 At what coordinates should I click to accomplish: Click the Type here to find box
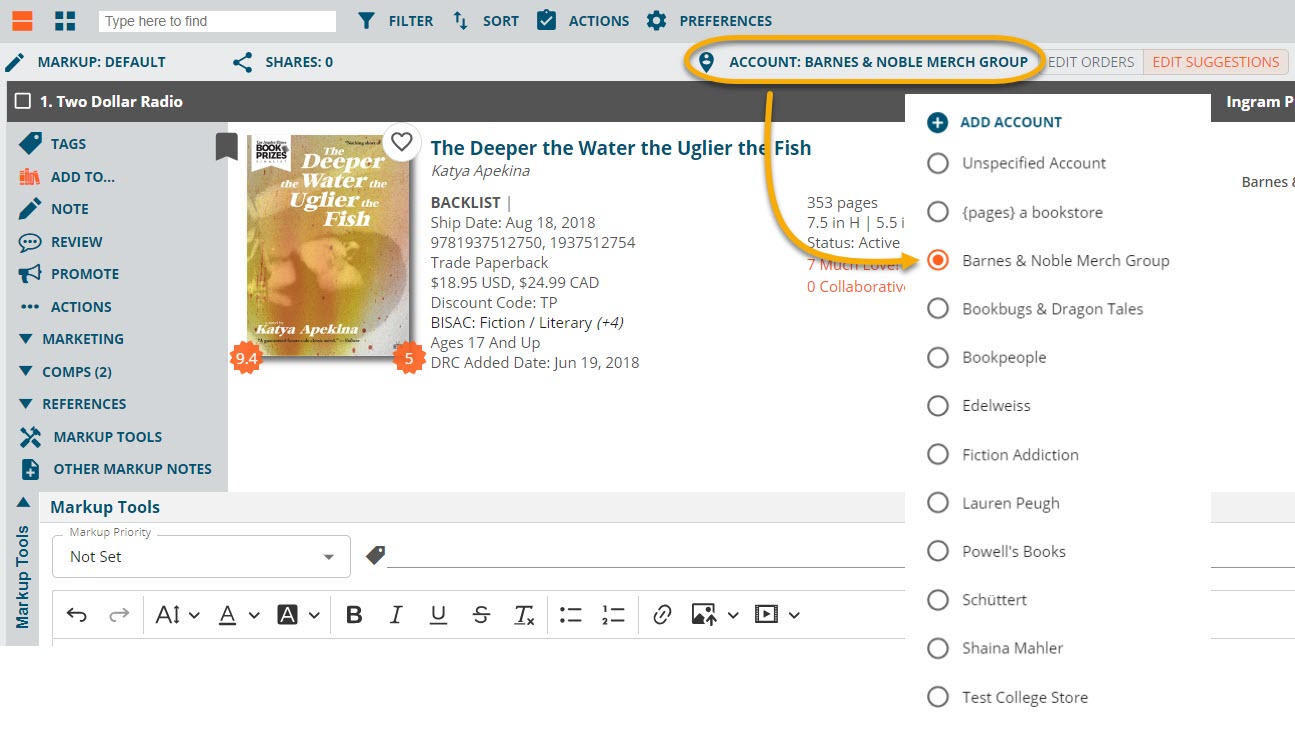tap(217, 21)
